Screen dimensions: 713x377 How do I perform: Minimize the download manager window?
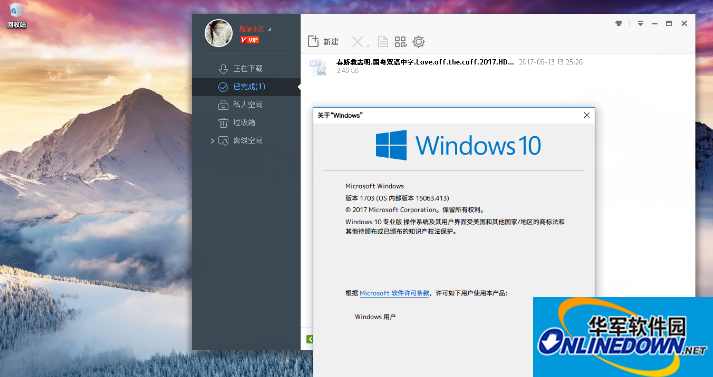[x=654, y=24]
